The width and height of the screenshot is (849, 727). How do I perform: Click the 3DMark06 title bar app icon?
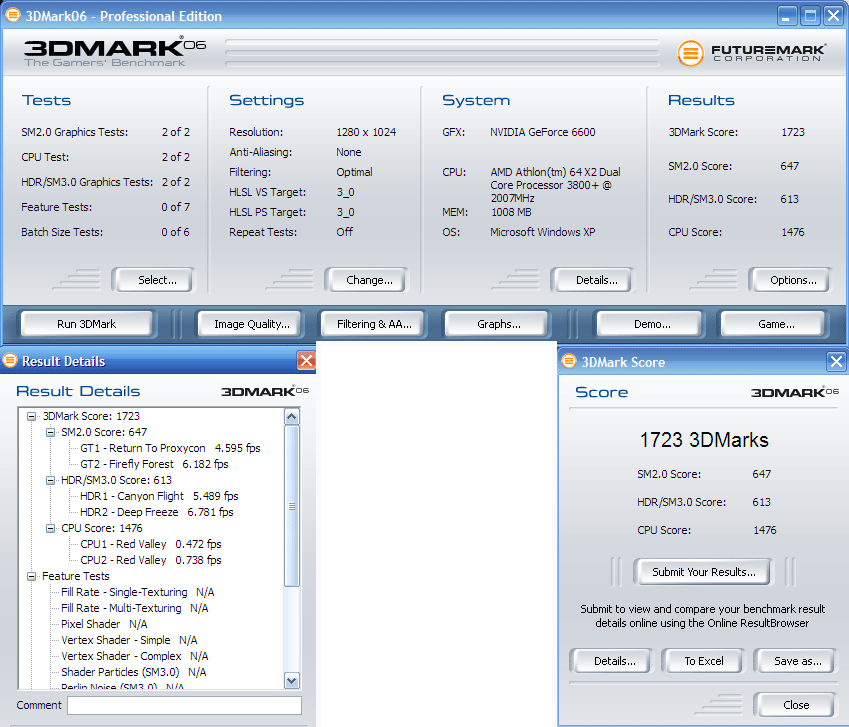point(12,15)
